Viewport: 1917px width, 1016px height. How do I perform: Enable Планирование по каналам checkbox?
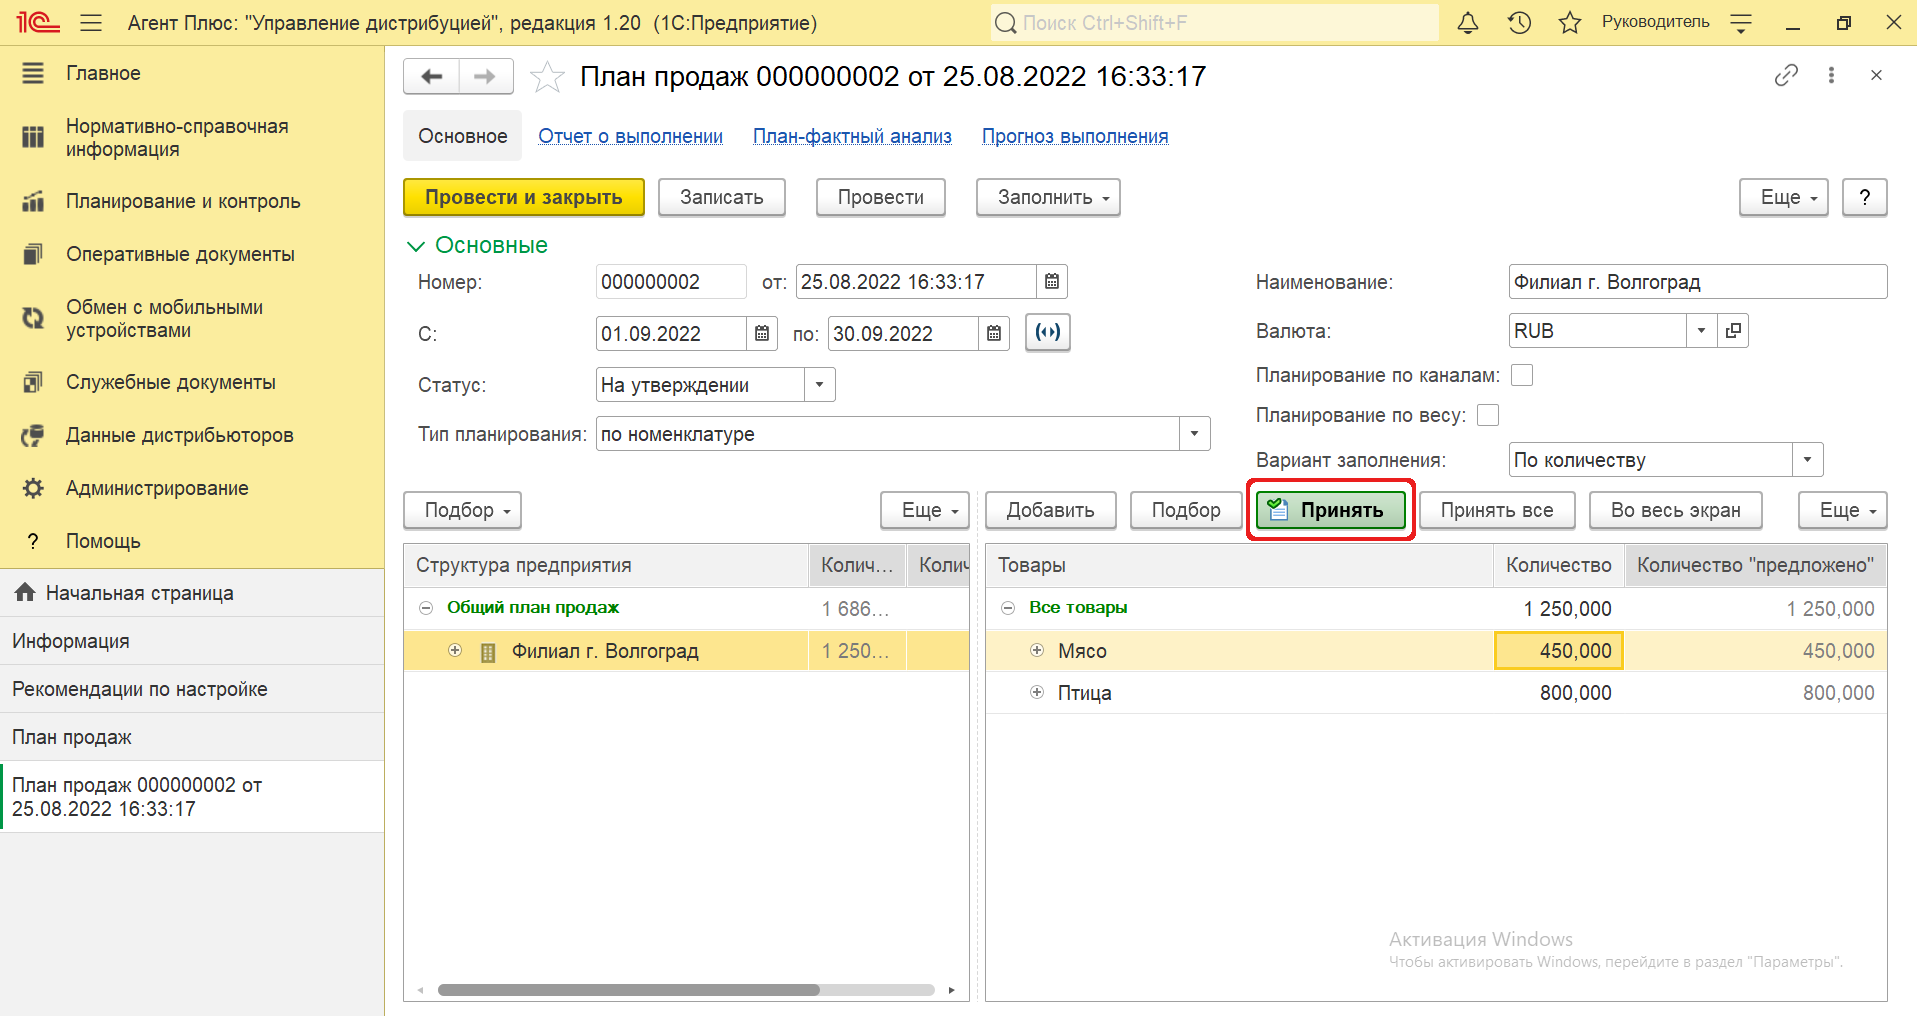pos(1521,375)
